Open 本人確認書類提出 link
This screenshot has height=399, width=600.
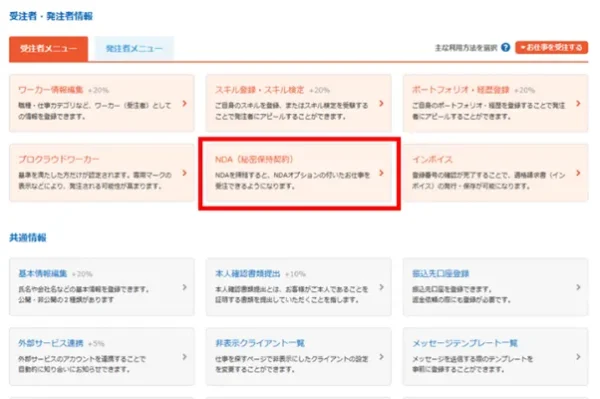tap(248, 274)
